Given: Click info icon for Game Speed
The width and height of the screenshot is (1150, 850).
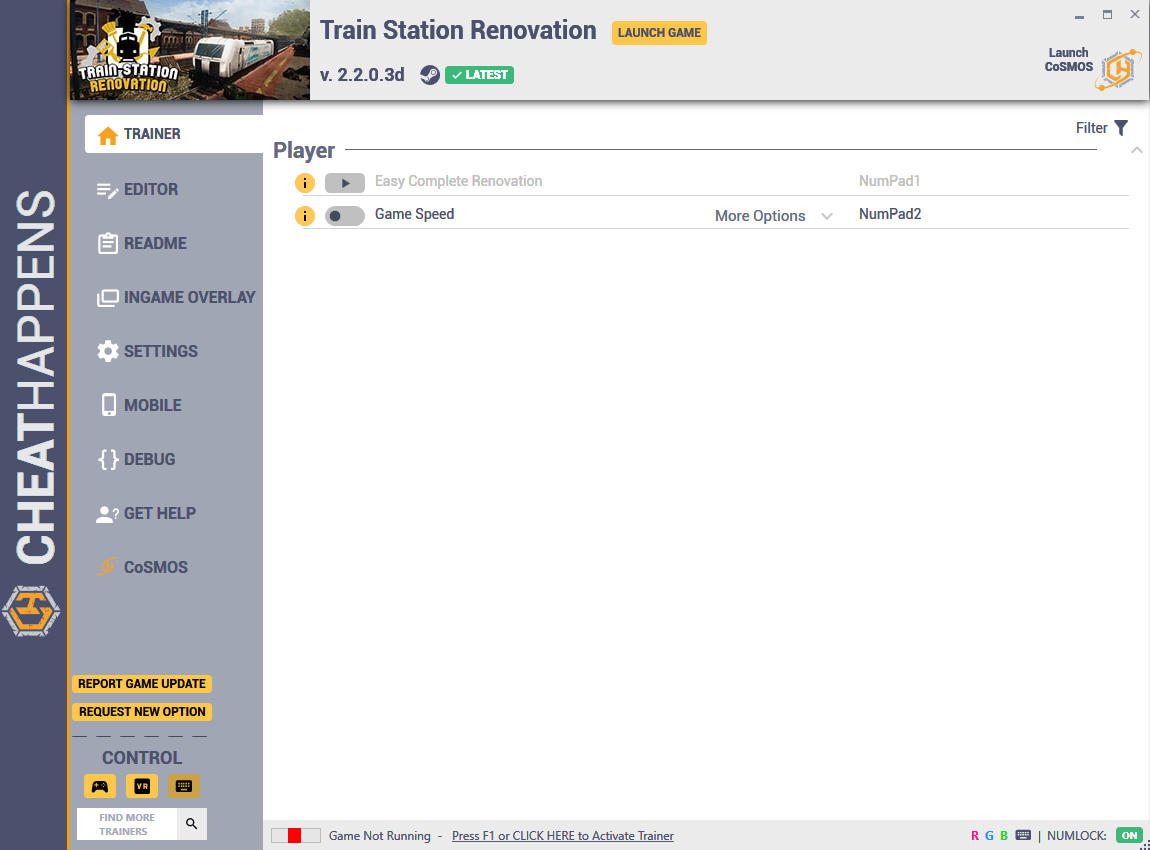Looking at the screenshot, I should pos(304,216).
